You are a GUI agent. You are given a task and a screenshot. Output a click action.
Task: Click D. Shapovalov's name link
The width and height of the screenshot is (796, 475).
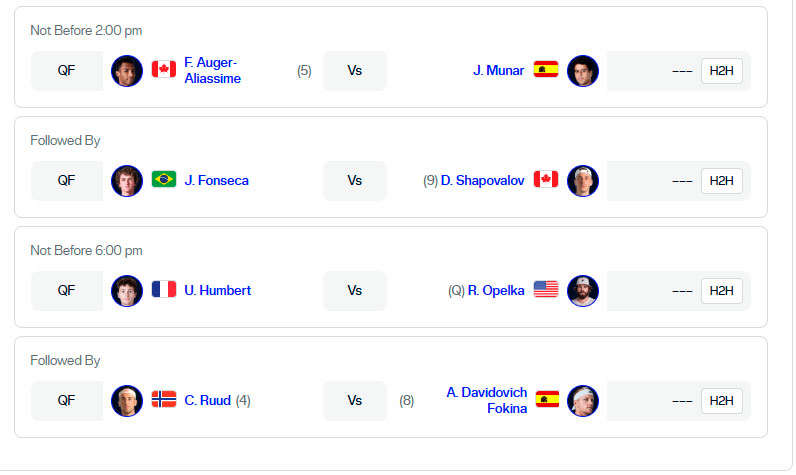[482, 181]
